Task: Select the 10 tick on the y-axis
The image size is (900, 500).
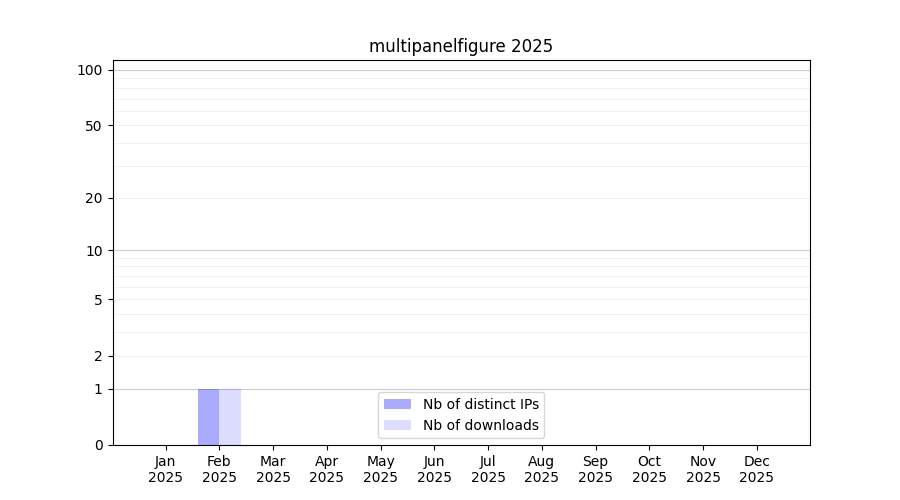Action: pyautogui.click(x=93, y=251)
